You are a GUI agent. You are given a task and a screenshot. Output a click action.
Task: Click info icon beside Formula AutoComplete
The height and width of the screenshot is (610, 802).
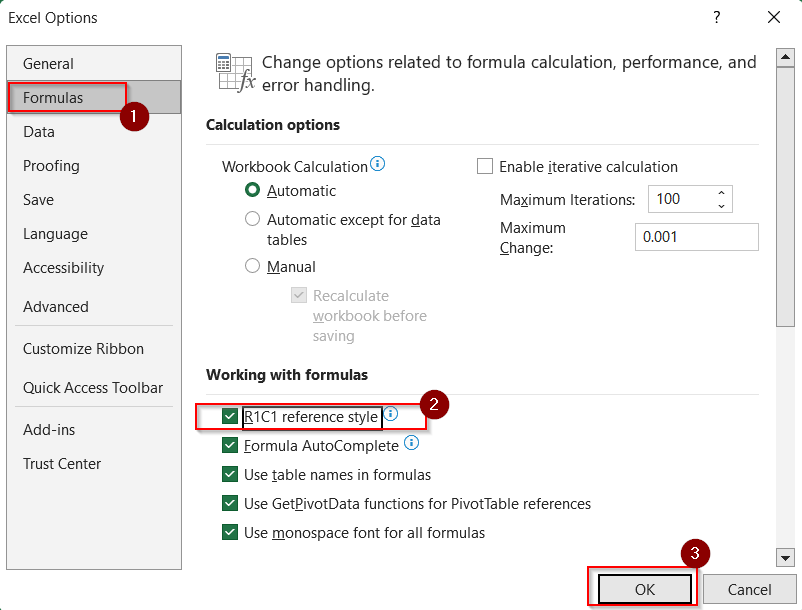click(411, 443)
